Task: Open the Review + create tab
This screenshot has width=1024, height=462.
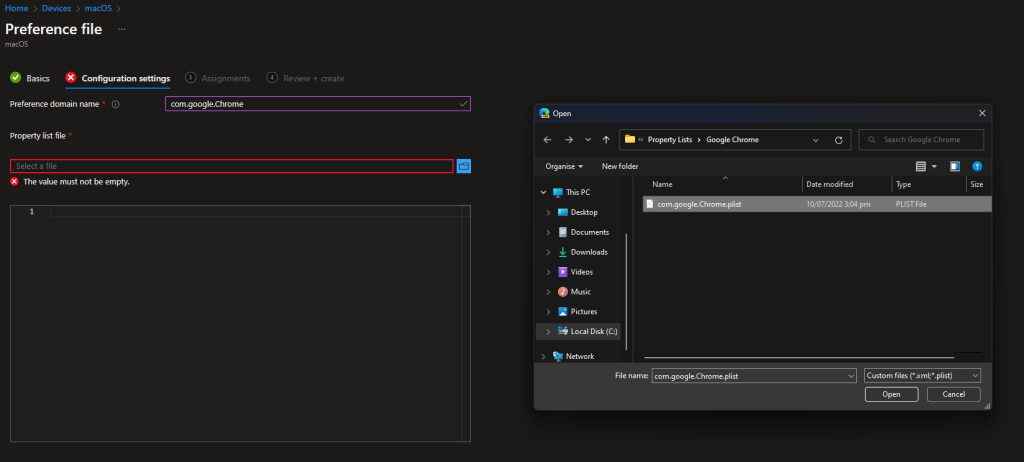Action: pos(306,78)
